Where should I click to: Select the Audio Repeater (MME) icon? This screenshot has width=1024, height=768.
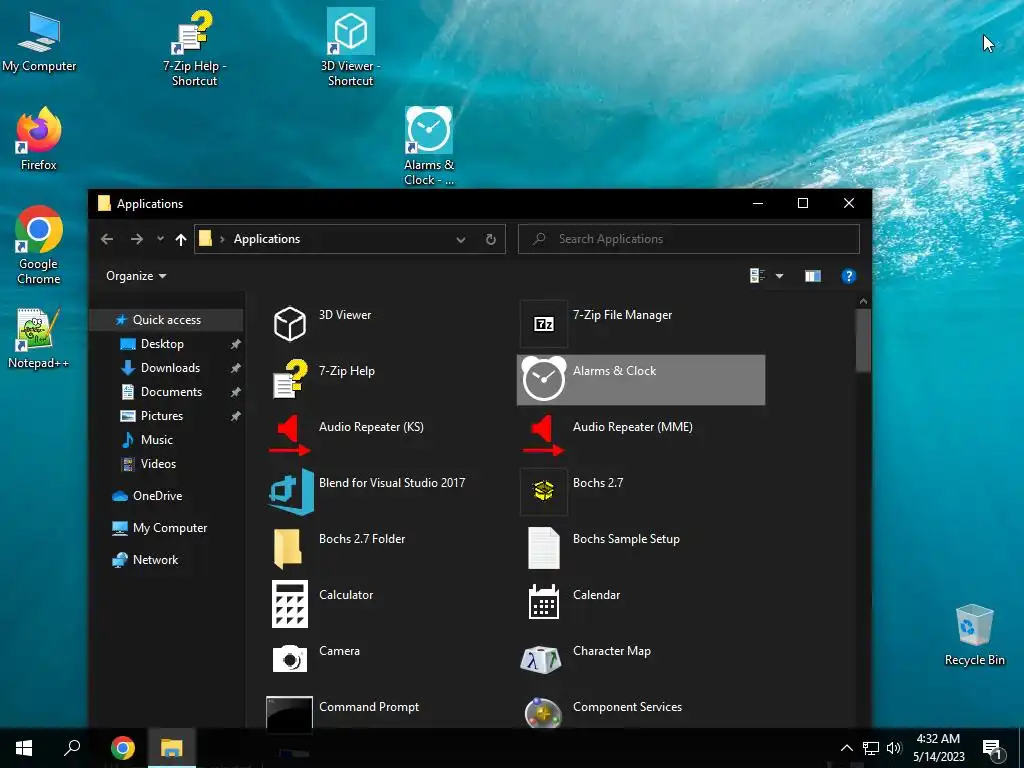pyautogui.click(x=543, y=435)
